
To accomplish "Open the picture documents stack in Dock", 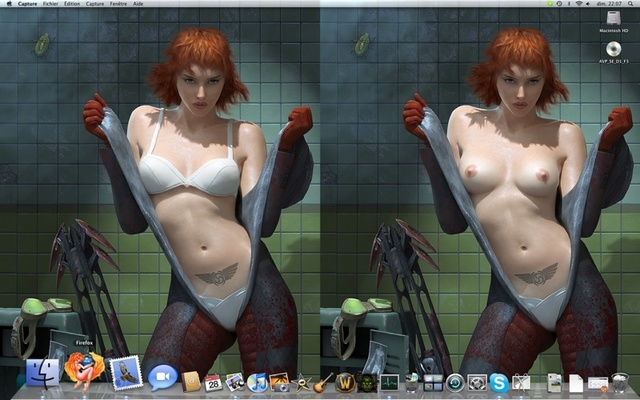I will point(554,383).
